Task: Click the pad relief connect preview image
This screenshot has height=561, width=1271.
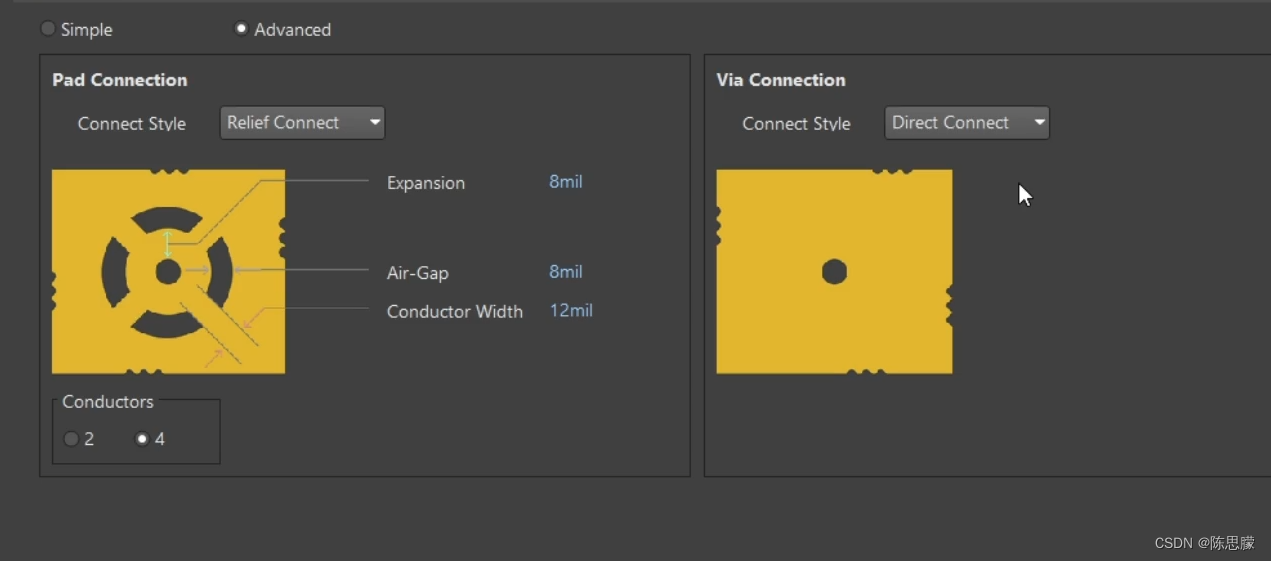Action: (x=169, y=272)
